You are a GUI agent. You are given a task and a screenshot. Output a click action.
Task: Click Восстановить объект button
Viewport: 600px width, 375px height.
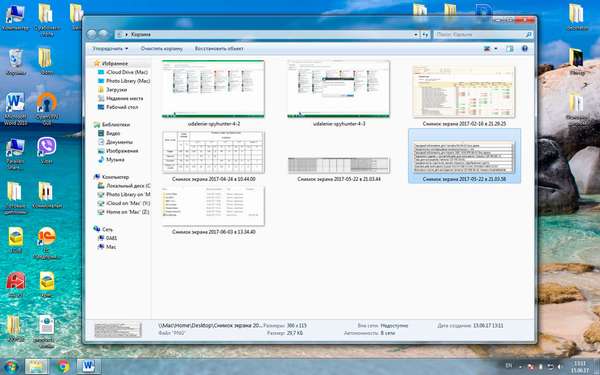(x=219, y=49)
